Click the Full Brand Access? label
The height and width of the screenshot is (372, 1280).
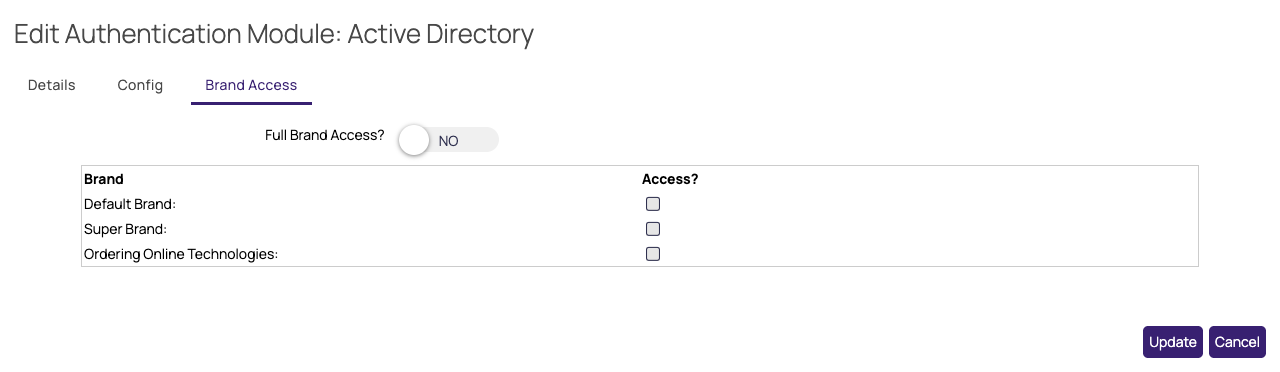click(325, 135)
